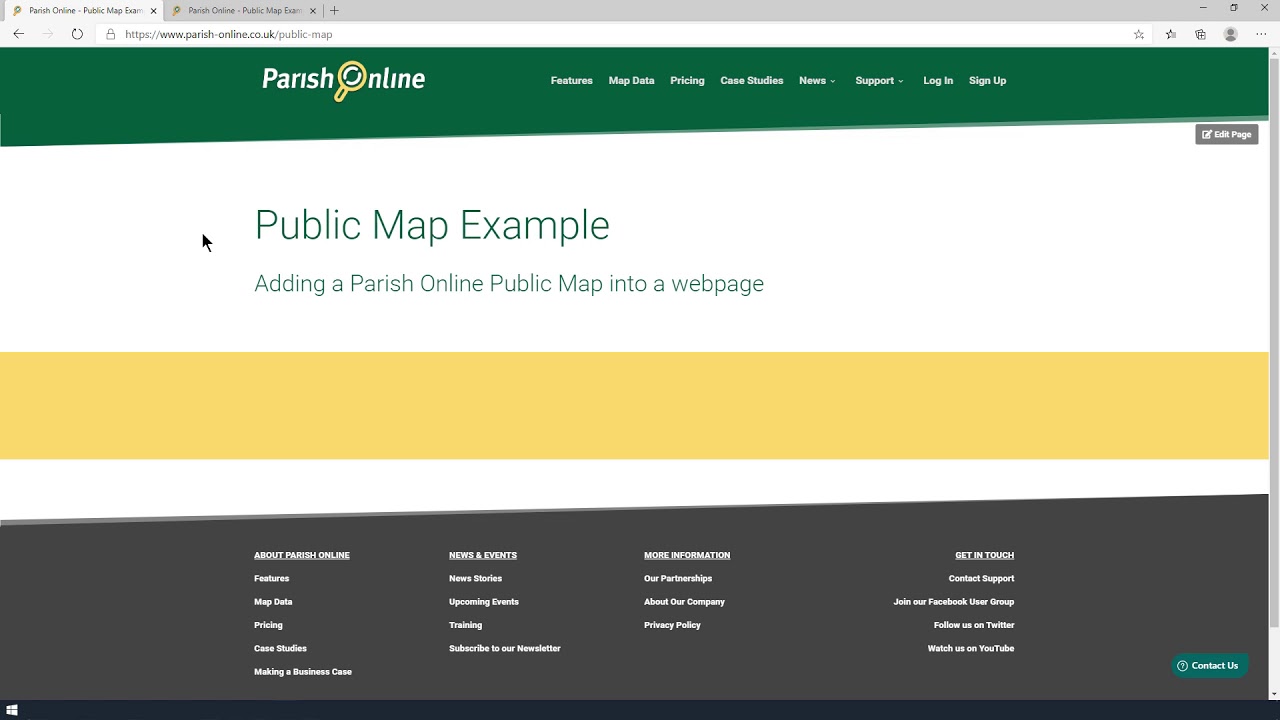Click the scrollbar up arrow

pyautogui.click(x=1274, y=54)
